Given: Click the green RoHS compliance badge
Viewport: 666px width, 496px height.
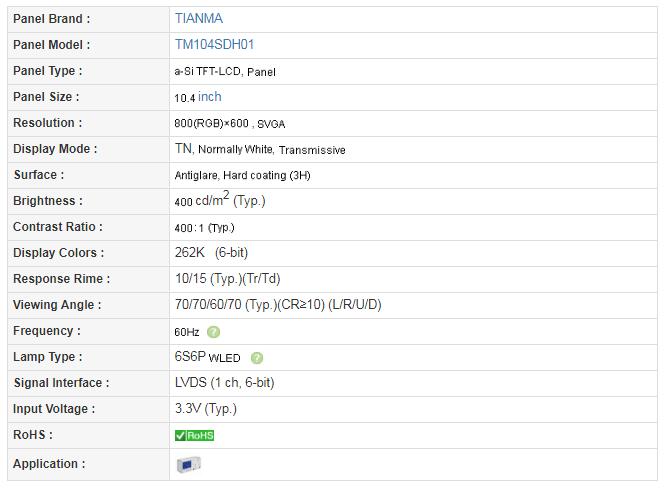Looking at the screenshot, I should [195, 435].
